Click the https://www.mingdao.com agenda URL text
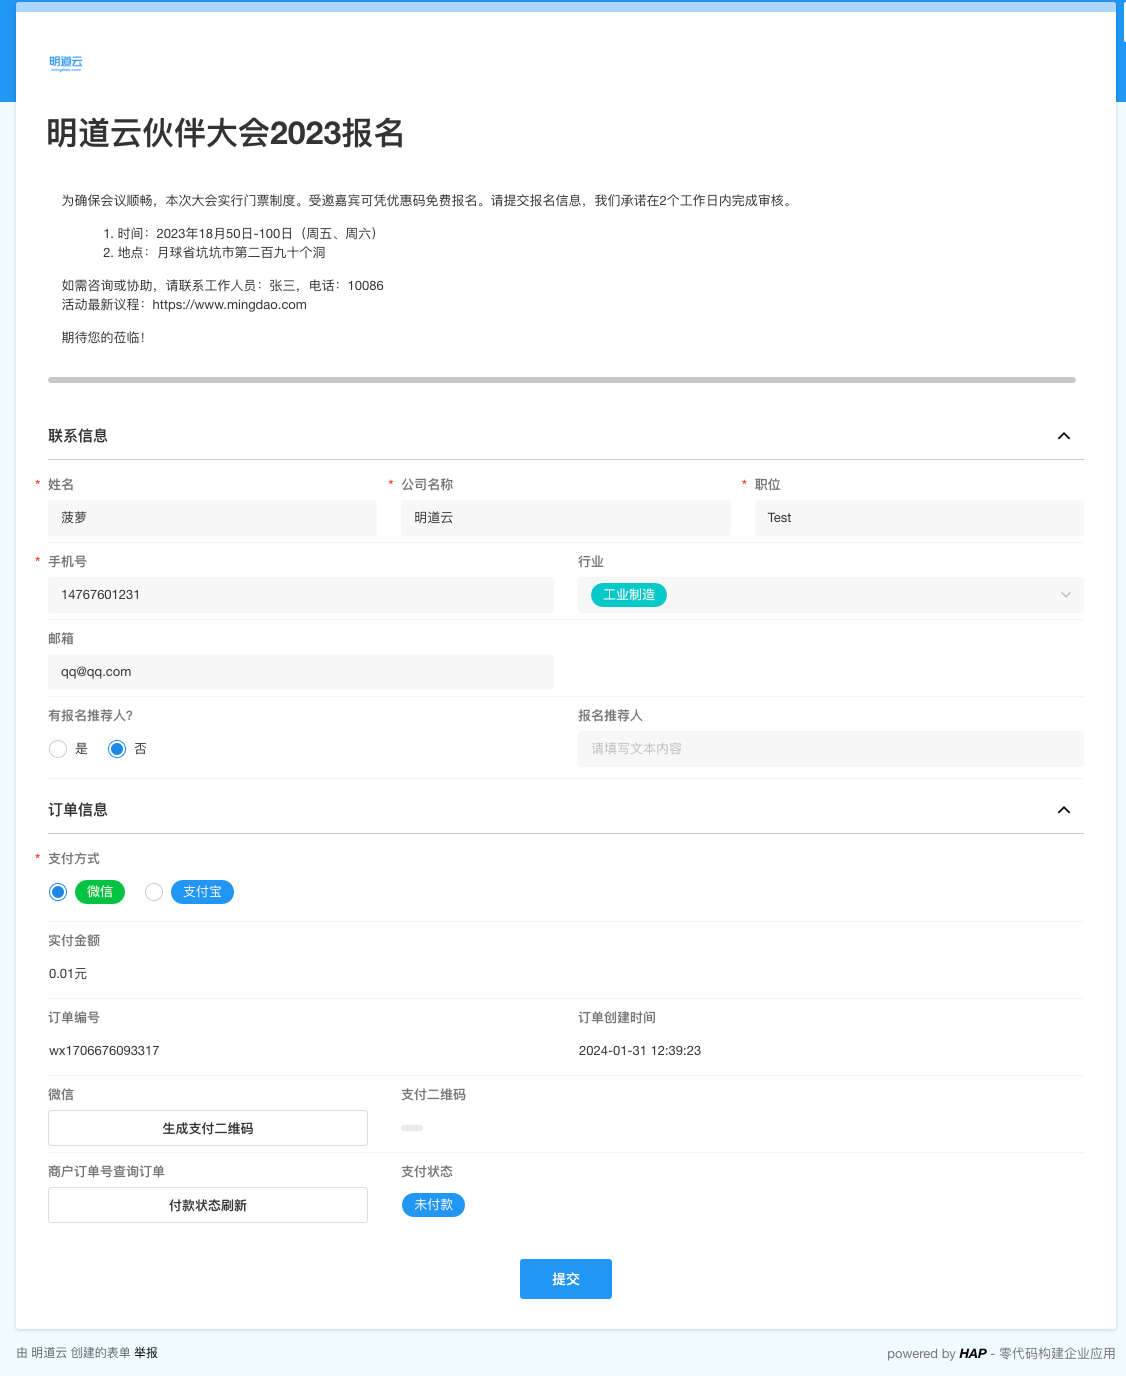1126x1376 pixels. (x=229, y=305)
